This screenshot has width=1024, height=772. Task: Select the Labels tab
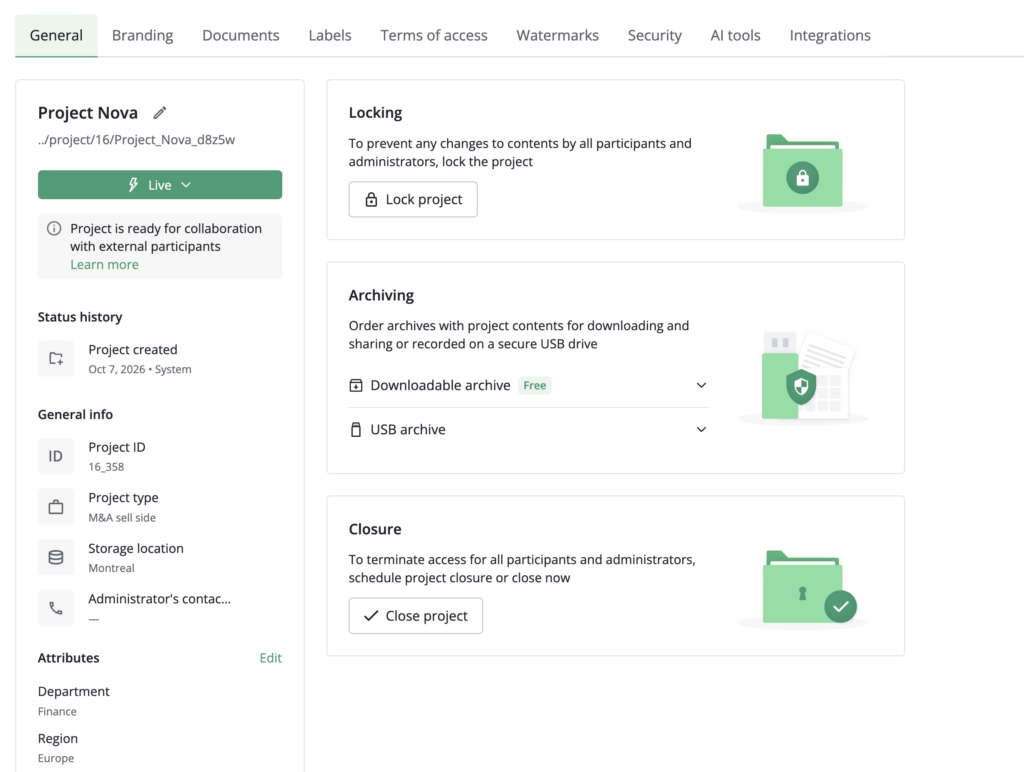[x=330, y=35]
